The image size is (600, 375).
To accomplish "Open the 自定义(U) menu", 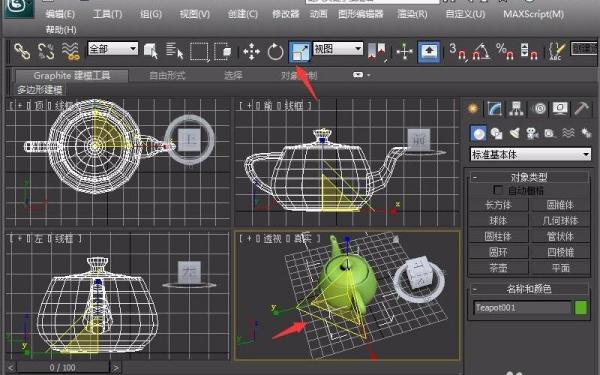I will [x=465, y=15].
